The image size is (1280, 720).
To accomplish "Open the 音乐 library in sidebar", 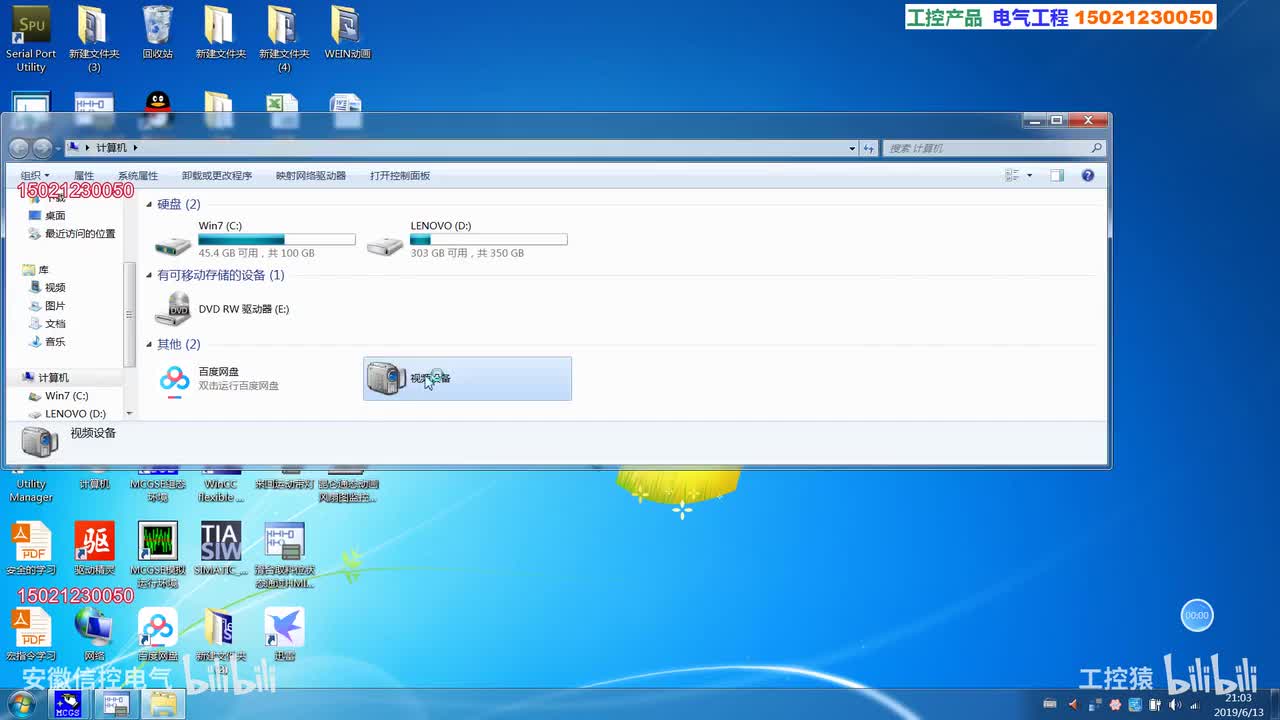I will 47,342.
